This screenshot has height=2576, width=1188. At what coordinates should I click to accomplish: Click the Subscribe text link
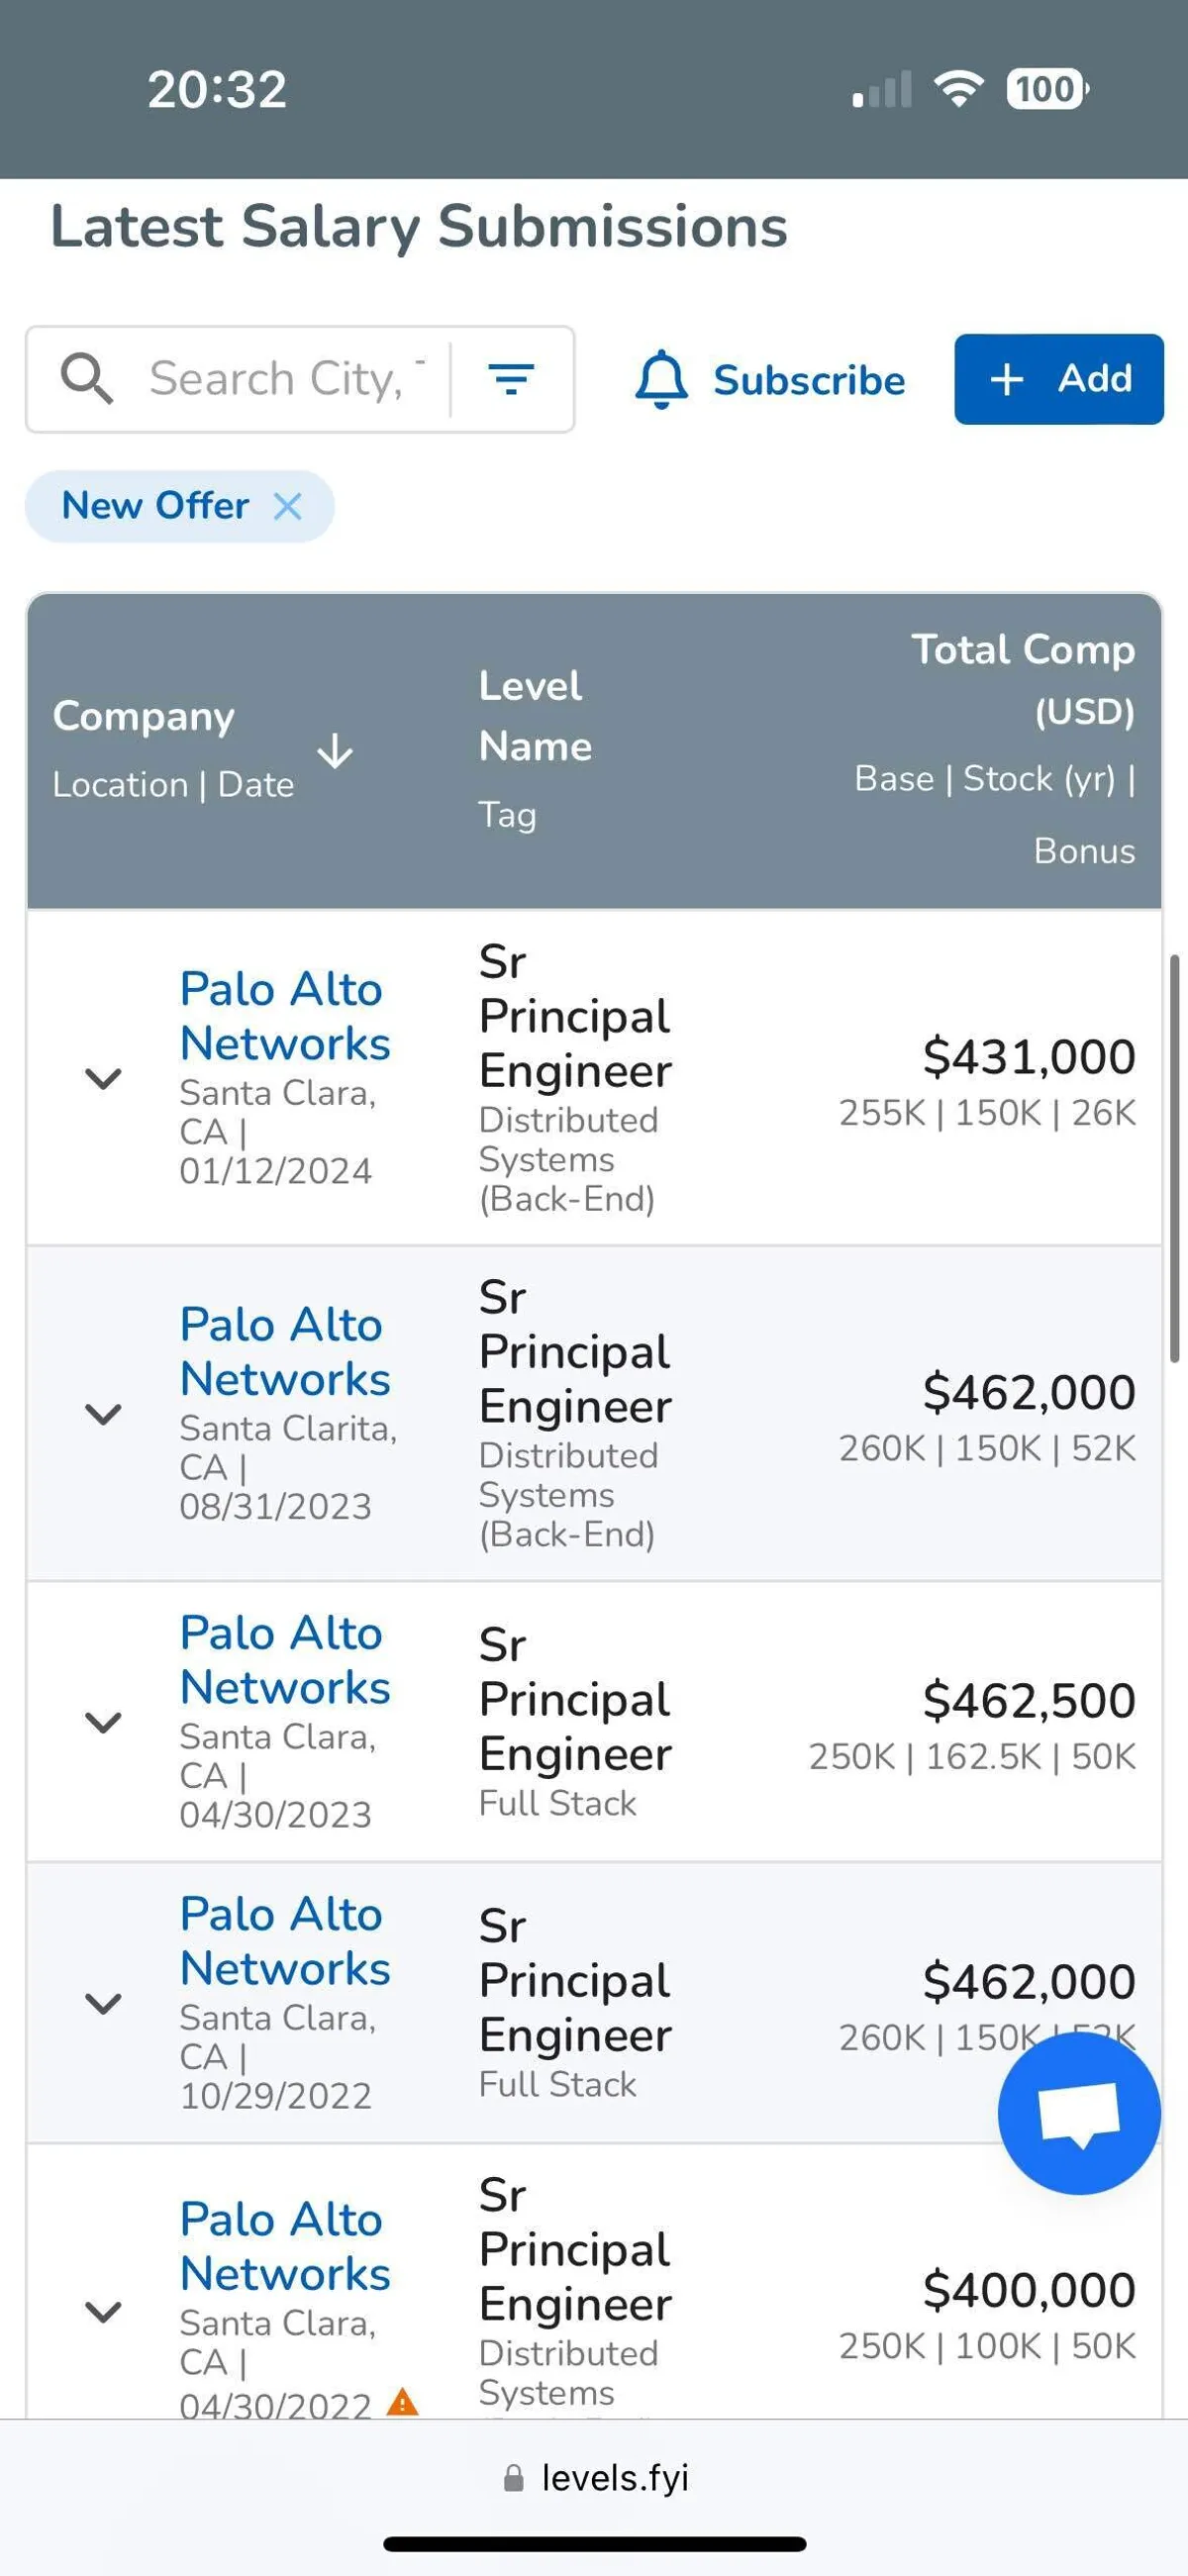(x=808, y=380)
